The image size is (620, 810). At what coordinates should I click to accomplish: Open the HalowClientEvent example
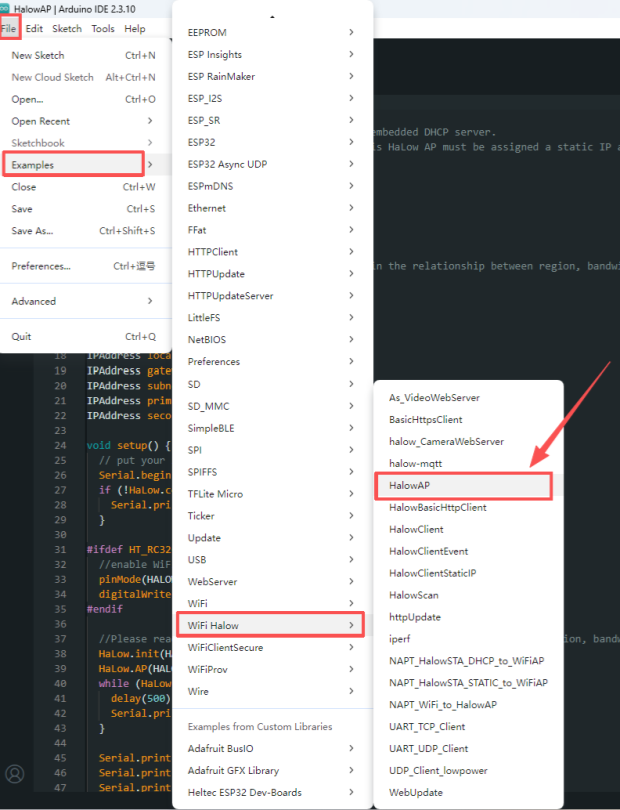click(x=468, y=551)
